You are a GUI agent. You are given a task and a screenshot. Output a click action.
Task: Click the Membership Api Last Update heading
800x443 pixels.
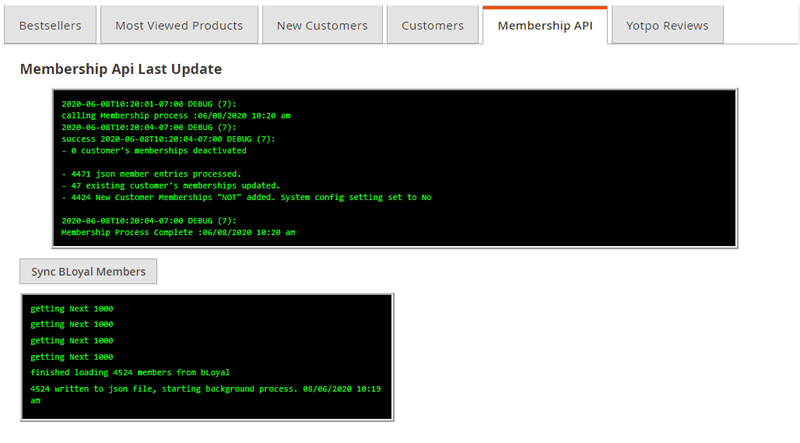click(121, 69)
